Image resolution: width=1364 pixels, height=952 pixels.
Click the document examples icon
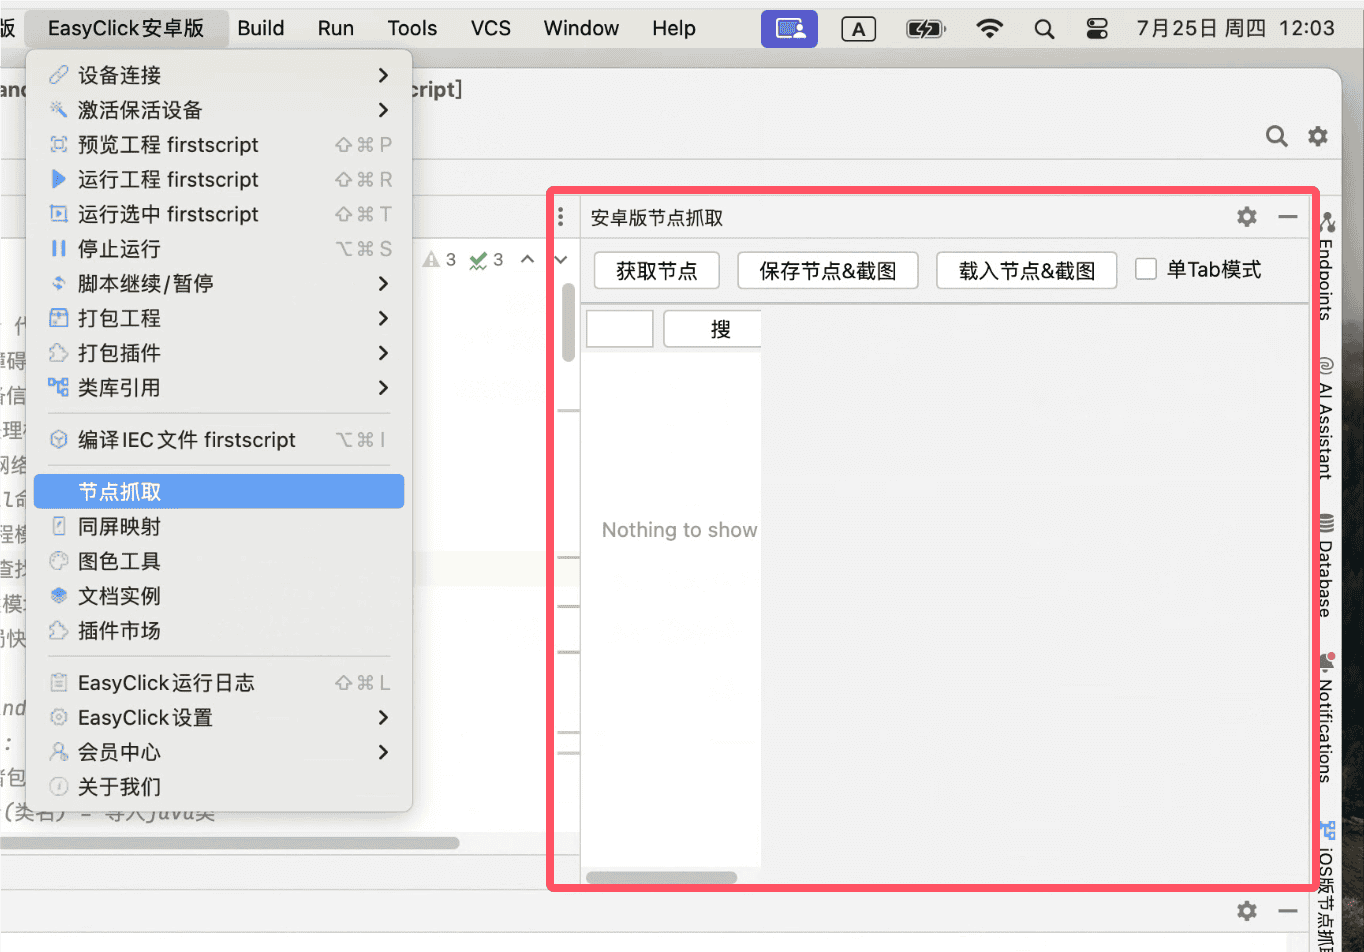tap(59, 596)
